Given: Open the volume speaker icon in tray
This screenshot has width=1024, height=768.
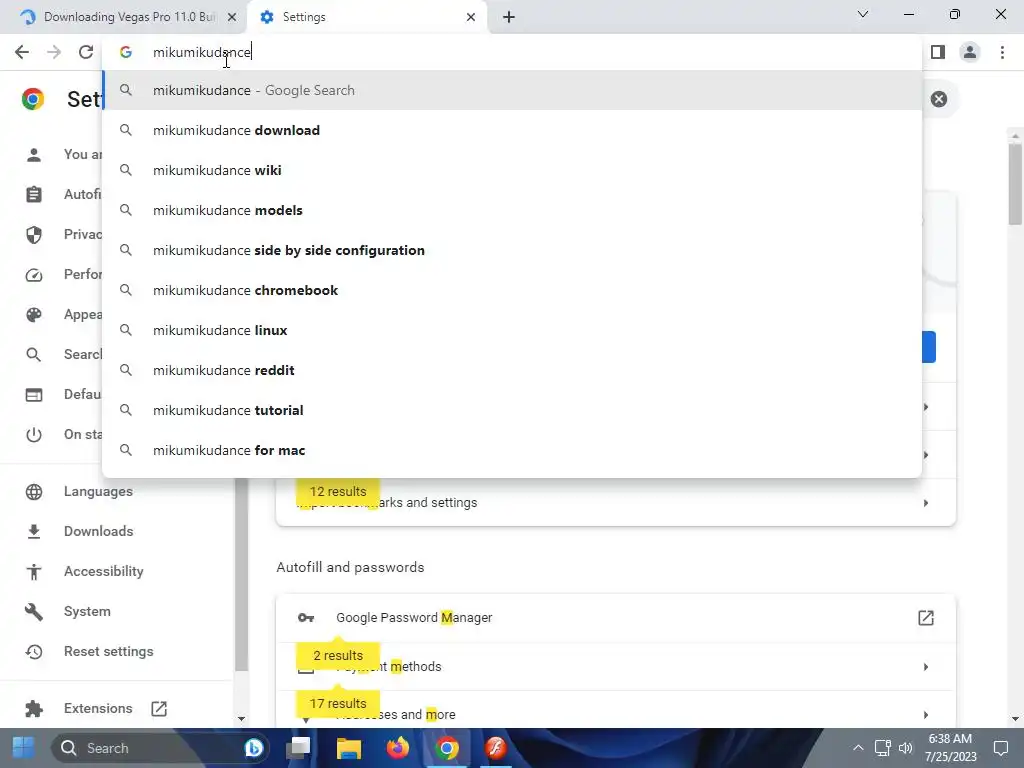Looking at the screenshot, I should pos(906,748).
